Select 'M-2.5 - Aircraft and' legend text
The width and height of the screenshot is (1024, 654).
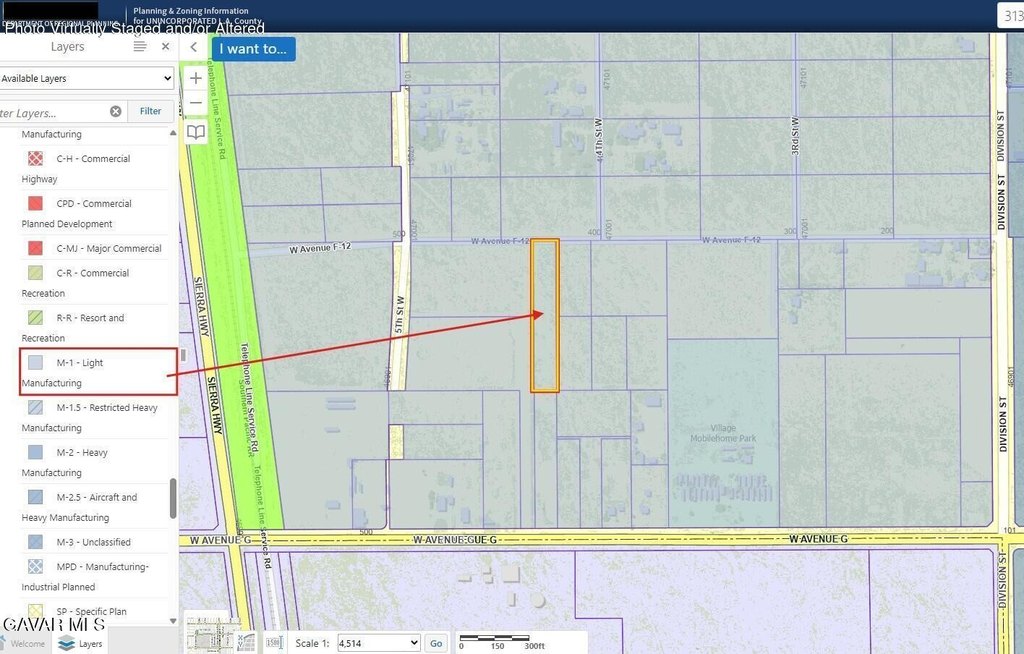tap(97, 497)
